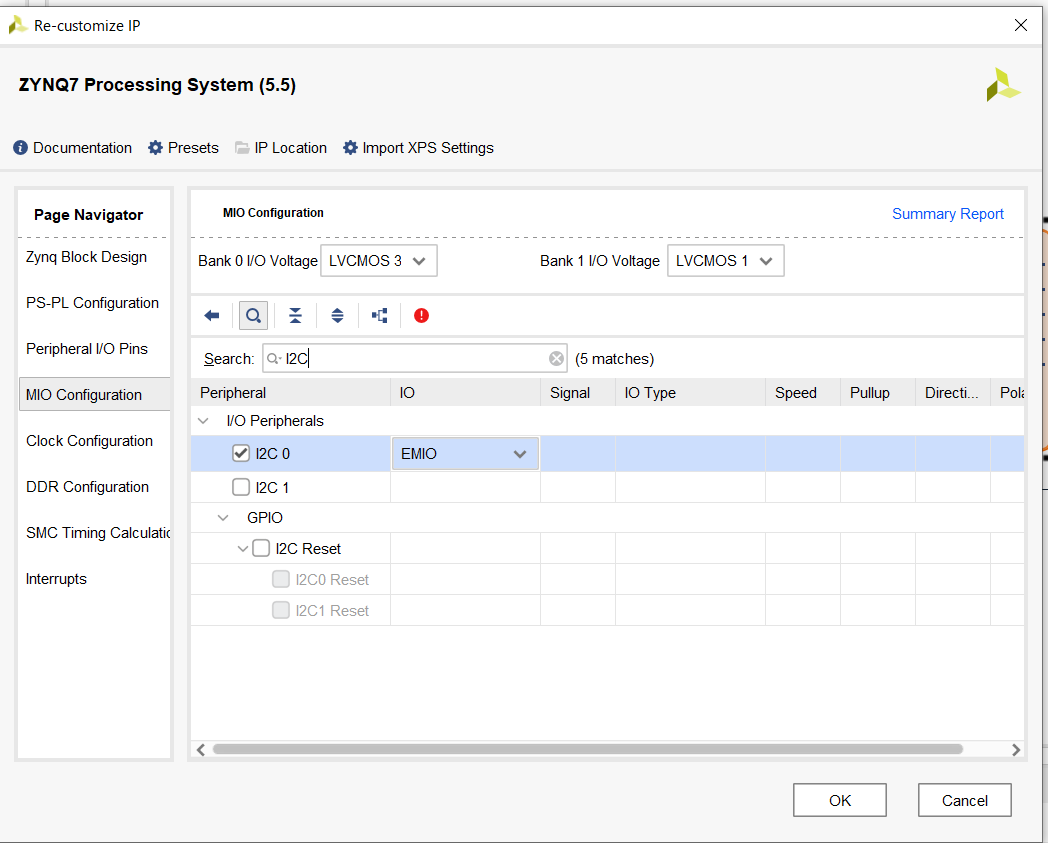Click Import XPS Settings
The width and height of the screenshot is (1048, 843).
pyautogui.click(x=428, y=148)
